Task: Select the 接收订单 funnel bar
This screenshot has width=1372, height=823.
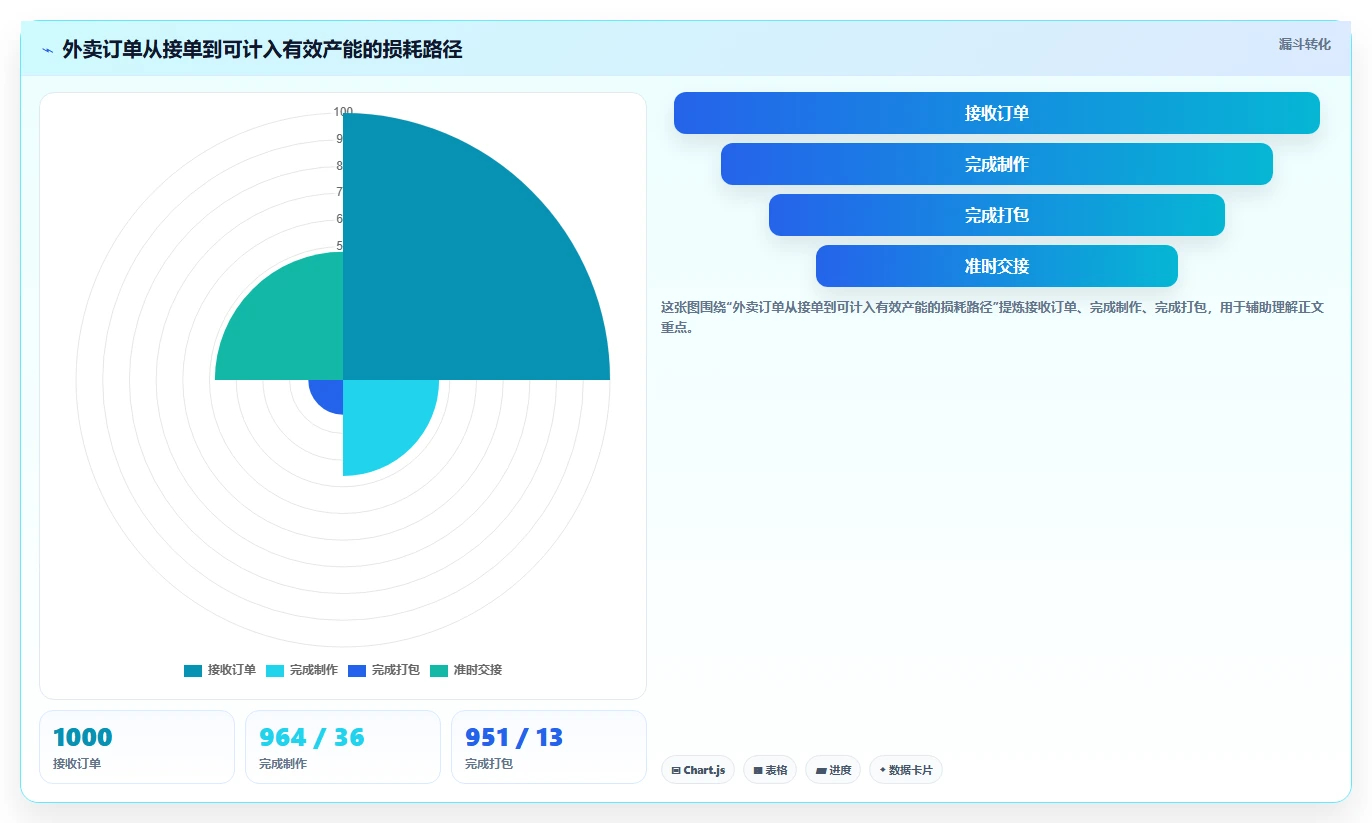Action: 997,113
